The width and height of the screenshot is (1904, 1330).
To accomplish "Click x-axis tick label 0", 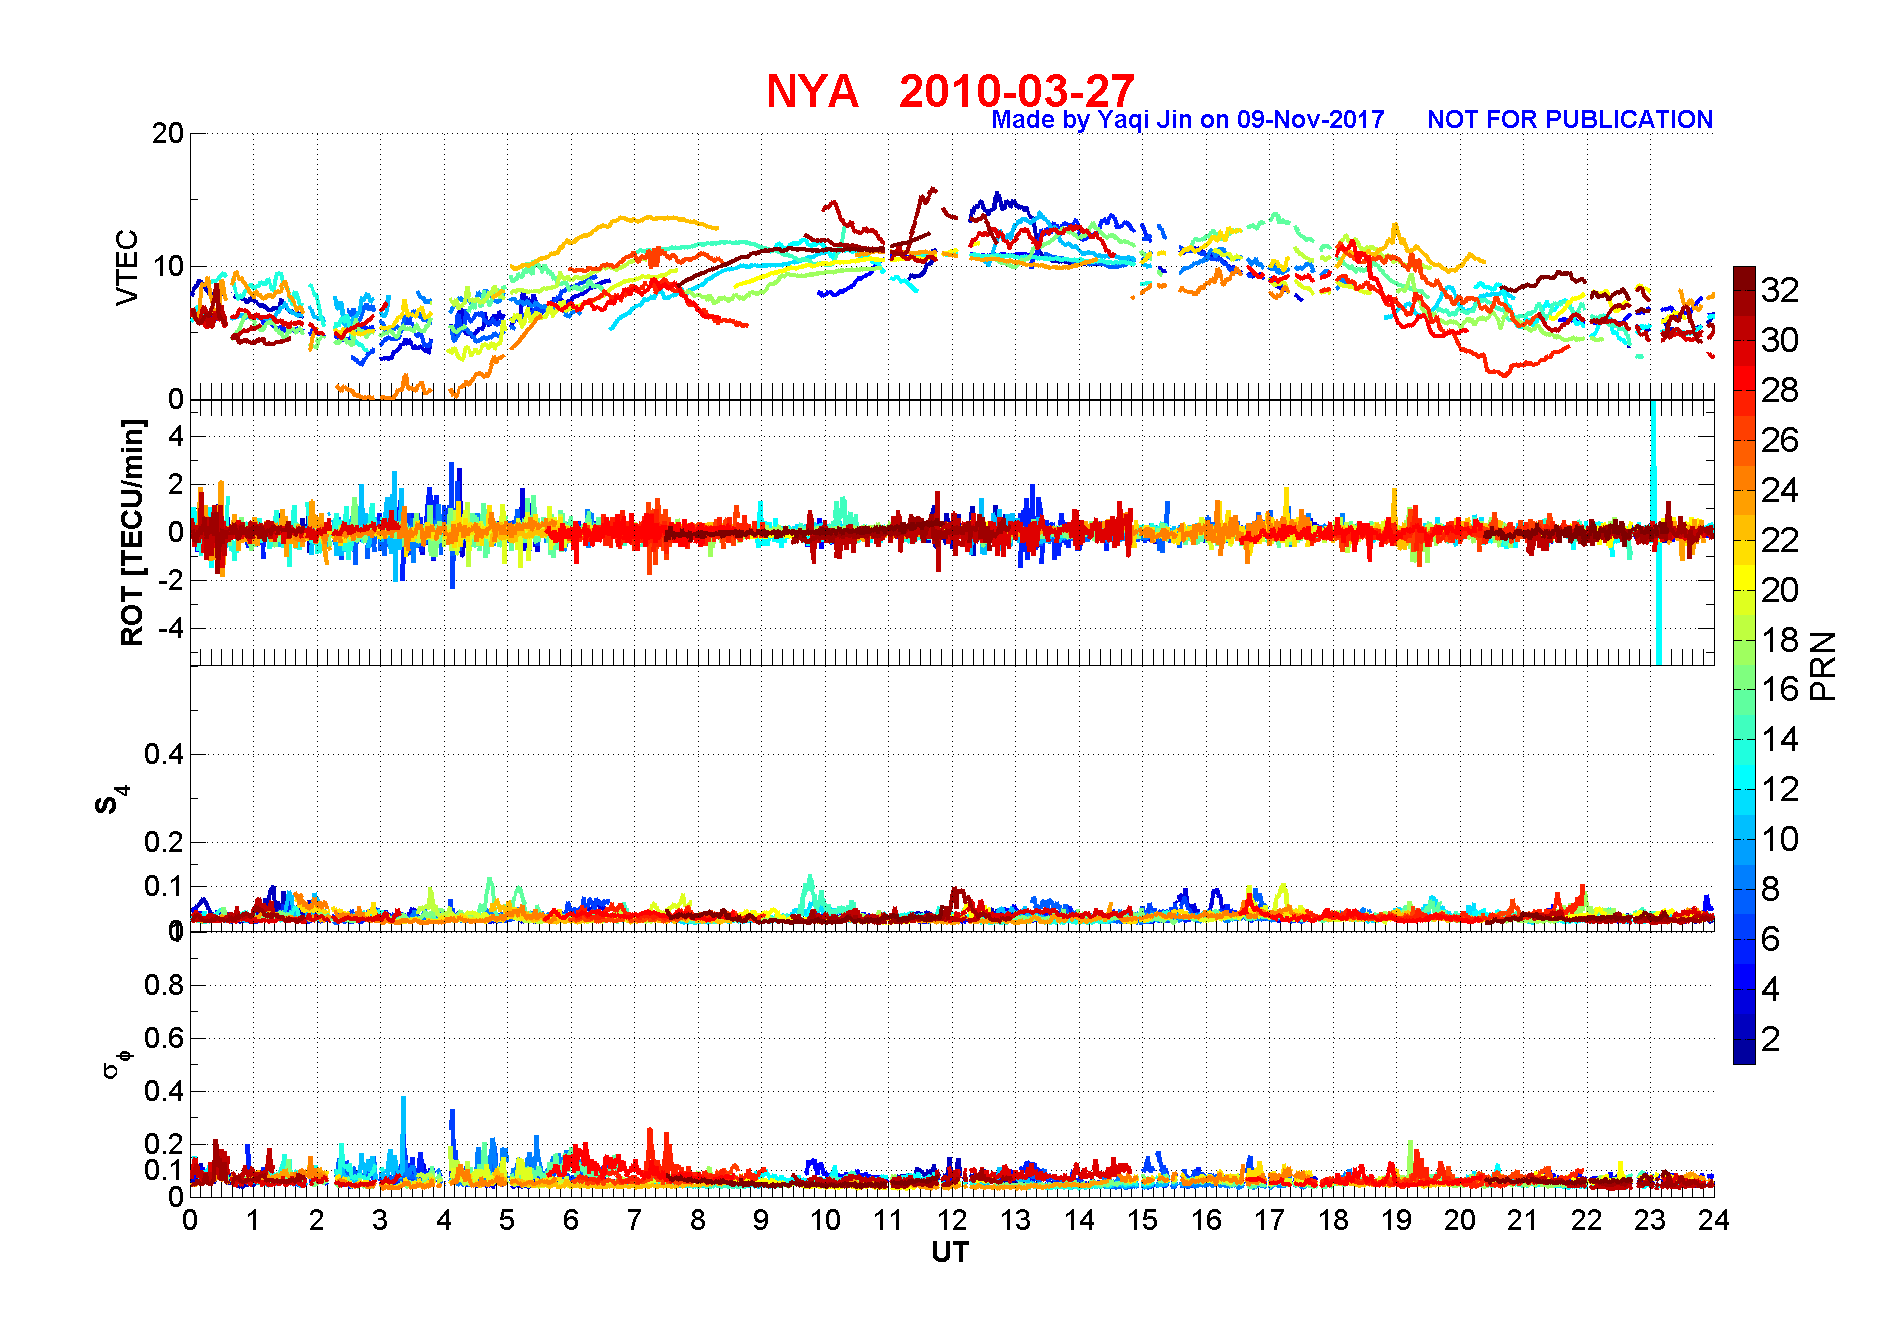I will [190, 1220].
